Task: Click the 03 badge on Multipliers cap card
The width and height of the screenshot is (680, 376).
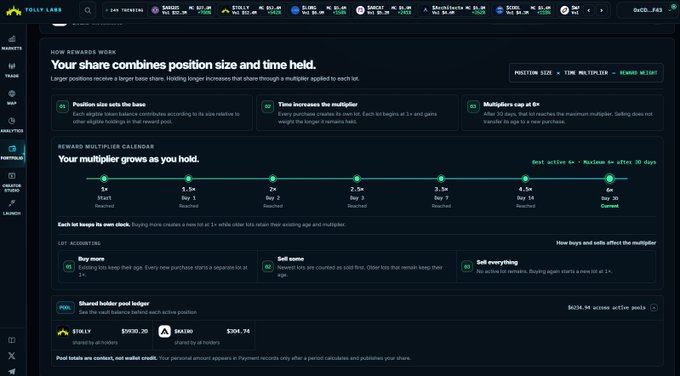Action: coord(473,107)
